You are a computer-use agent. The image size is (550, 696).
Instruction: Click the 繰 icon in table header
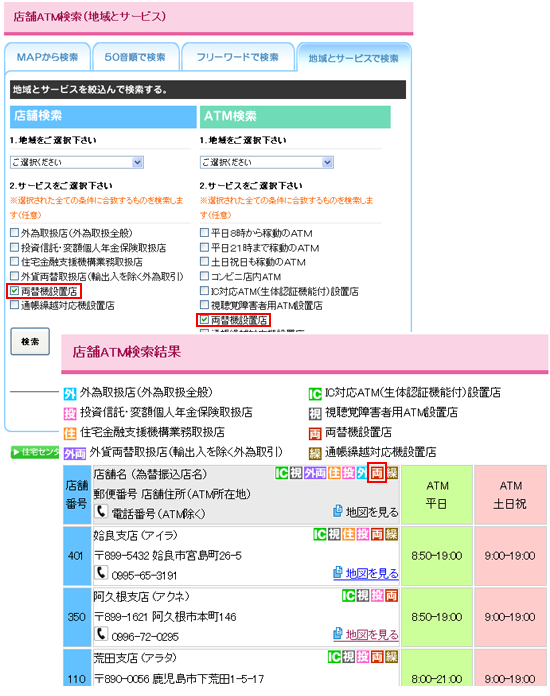click(x=392, y=473)
